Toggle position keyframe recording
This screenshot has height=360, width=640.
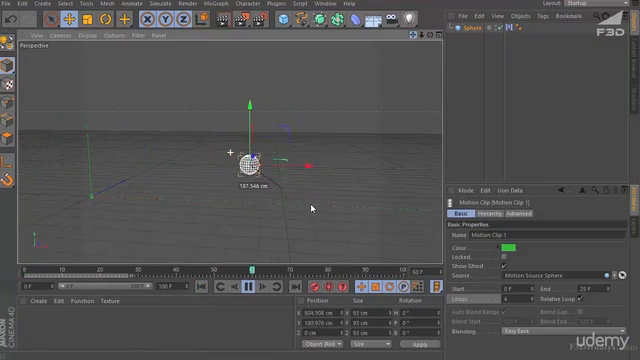pos(361,287)
